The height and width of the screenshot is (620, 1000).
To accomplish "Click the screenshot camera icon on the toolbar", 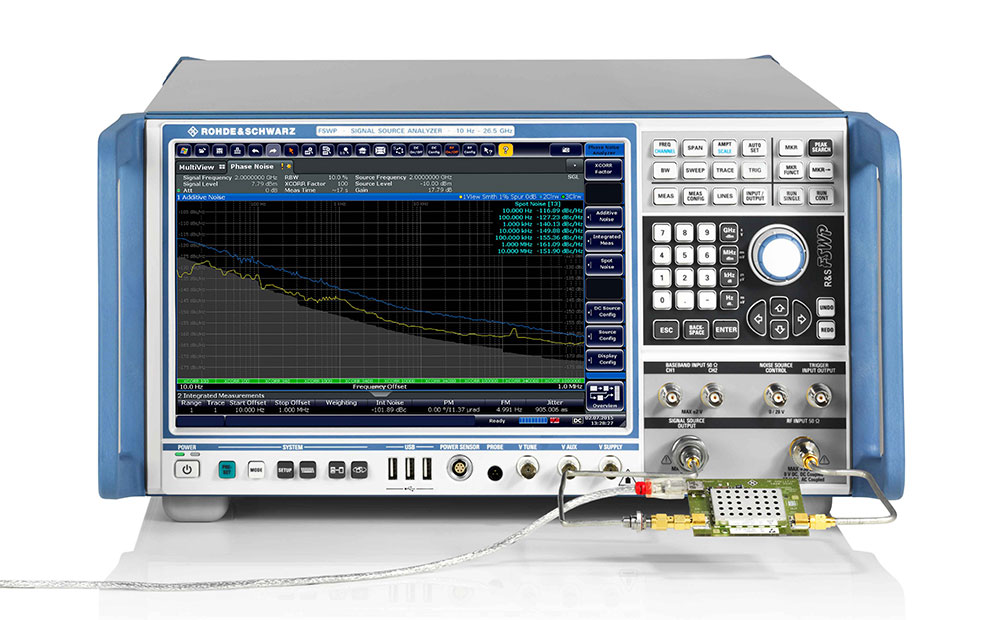I will click(x=567, y=153).
